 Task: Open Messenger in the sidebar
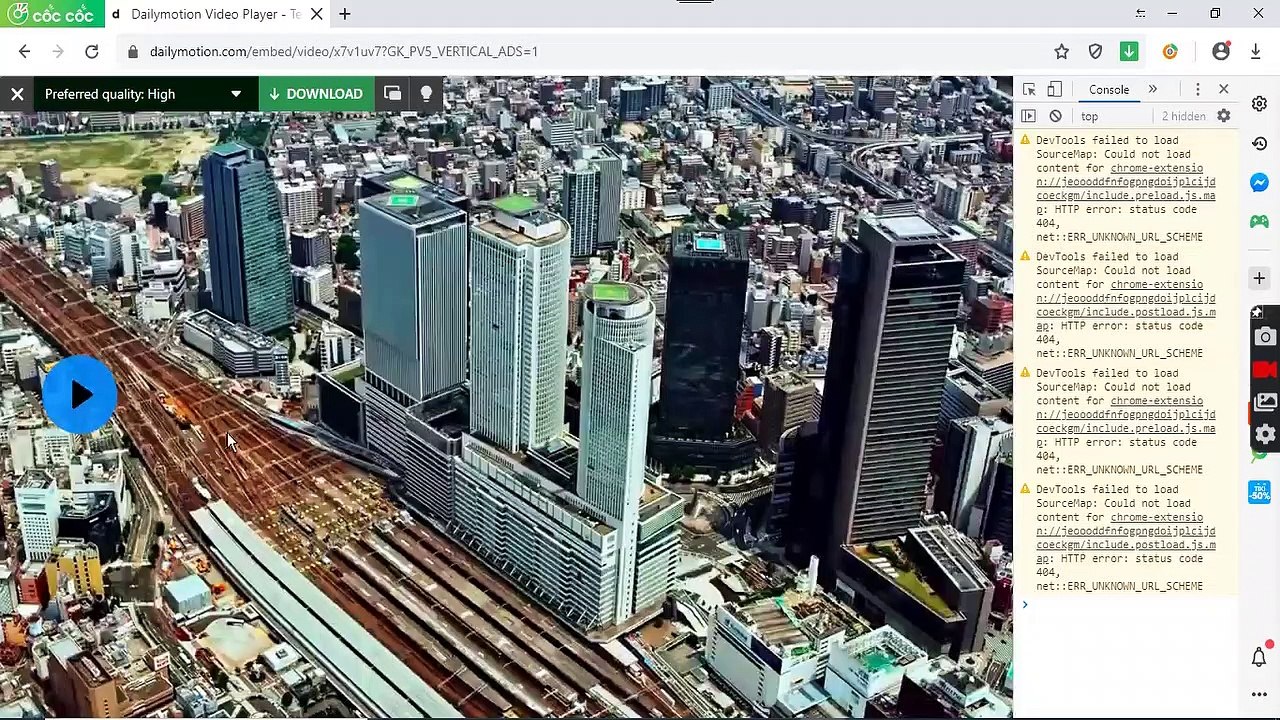pyautogui.click(x=1259, y=183)
